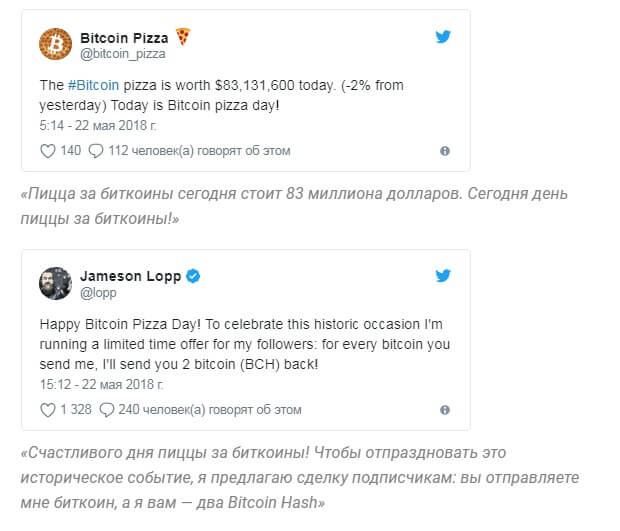Open info icon on Jameson Lopp tweet

(445, 409)
